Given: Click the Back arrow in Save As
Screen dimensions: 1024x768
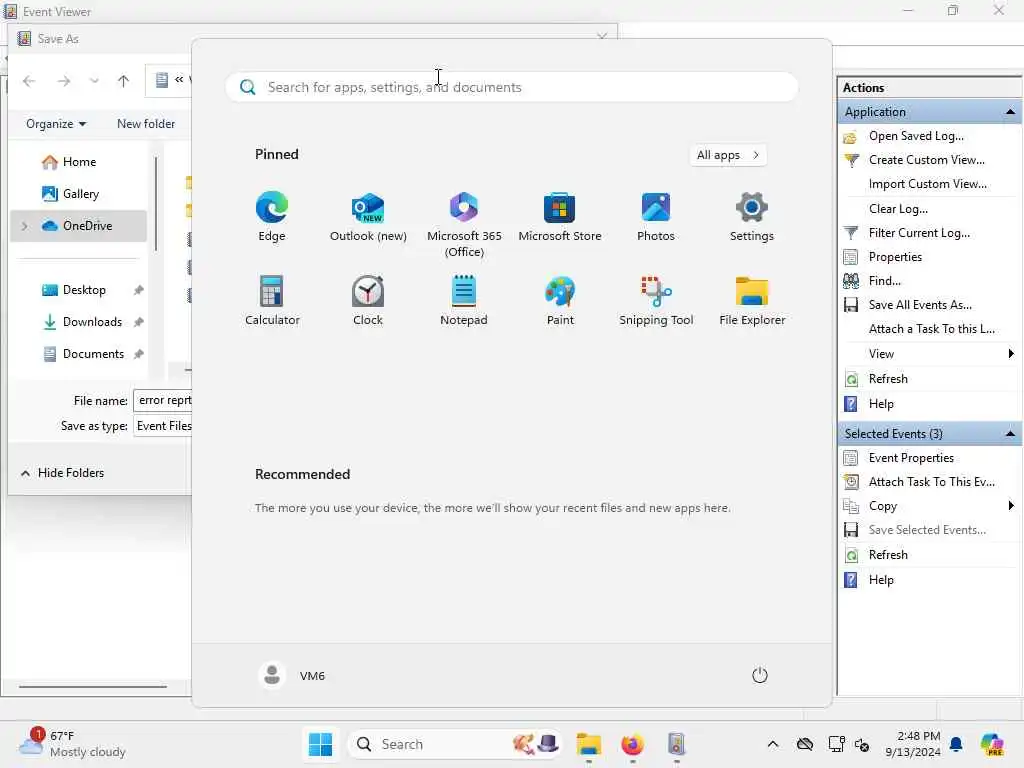Looking at the screenshot, I should click(x=29, y=81).
